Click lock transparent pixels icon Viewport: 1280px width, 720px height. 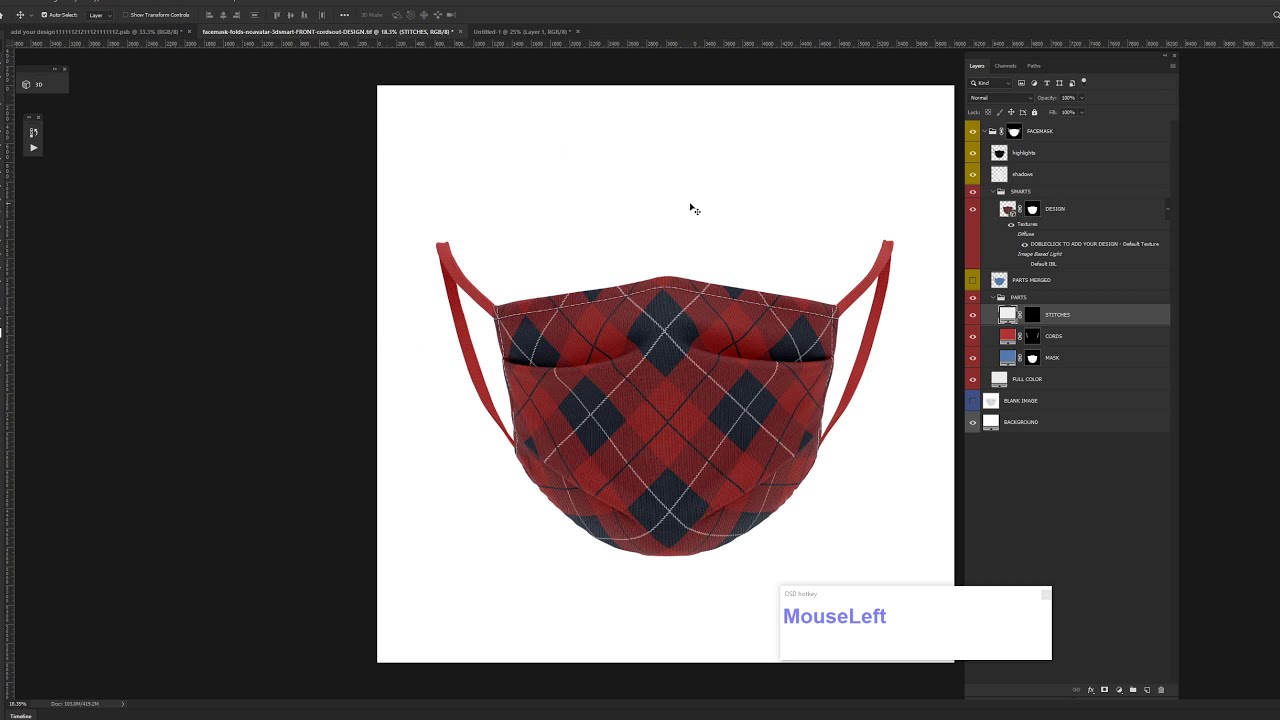(988, 112)
